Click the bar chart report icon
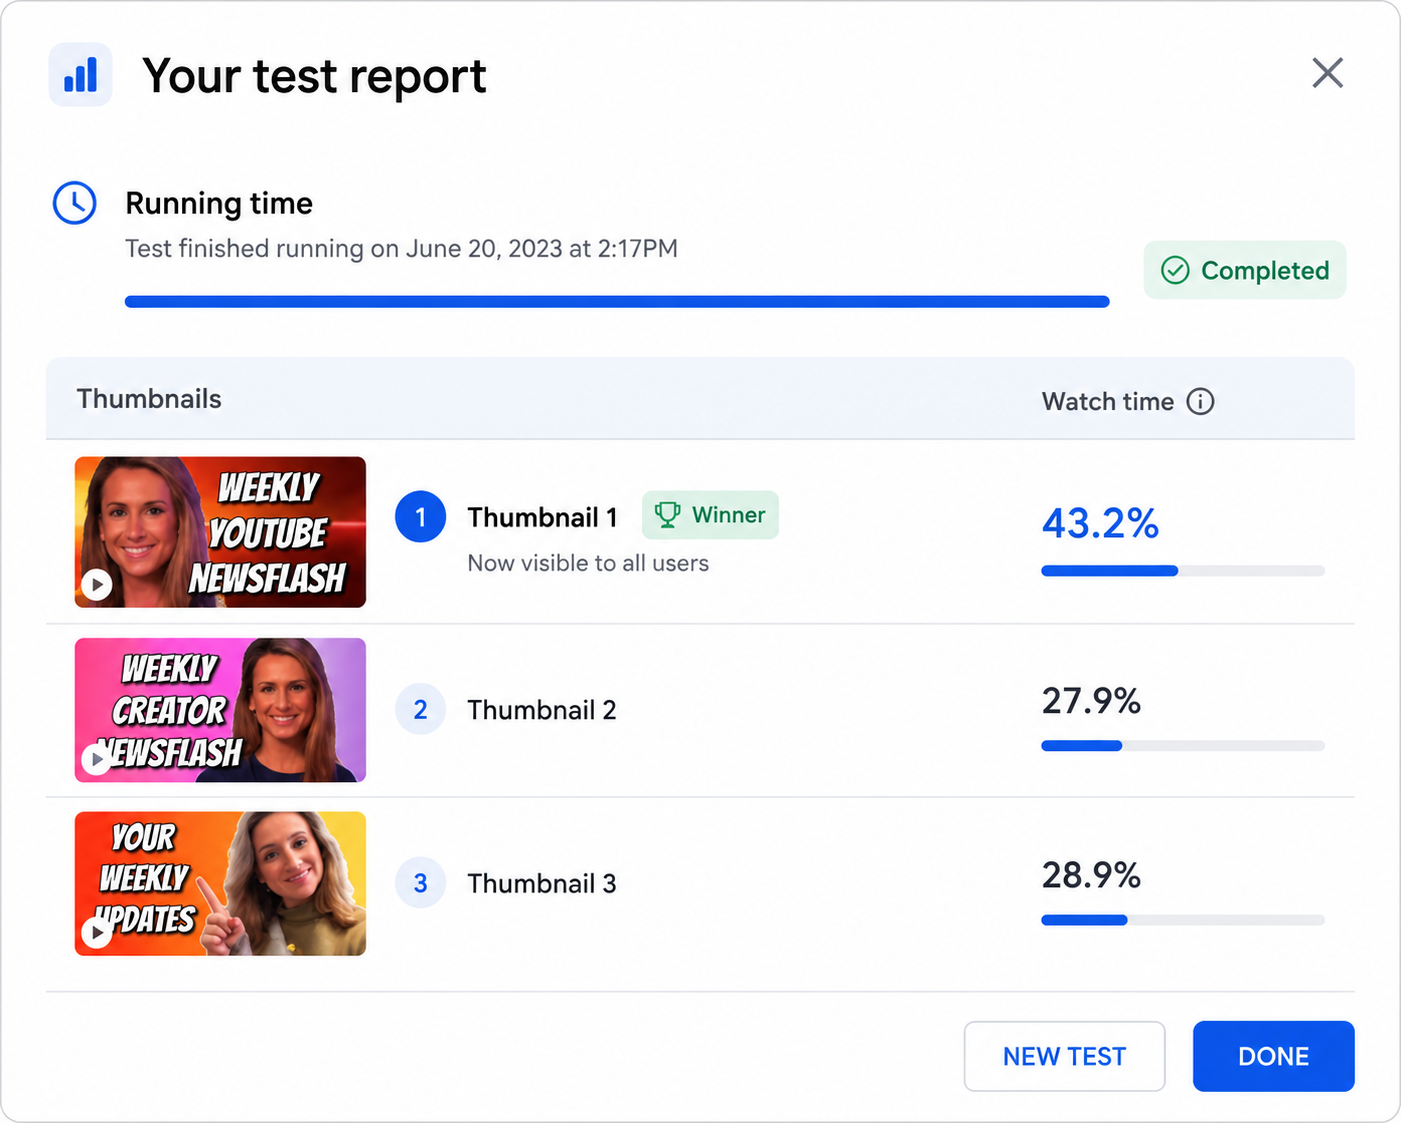Image resolution: width=1401 pixels, height=1123 pixels. tap(80, 75)
